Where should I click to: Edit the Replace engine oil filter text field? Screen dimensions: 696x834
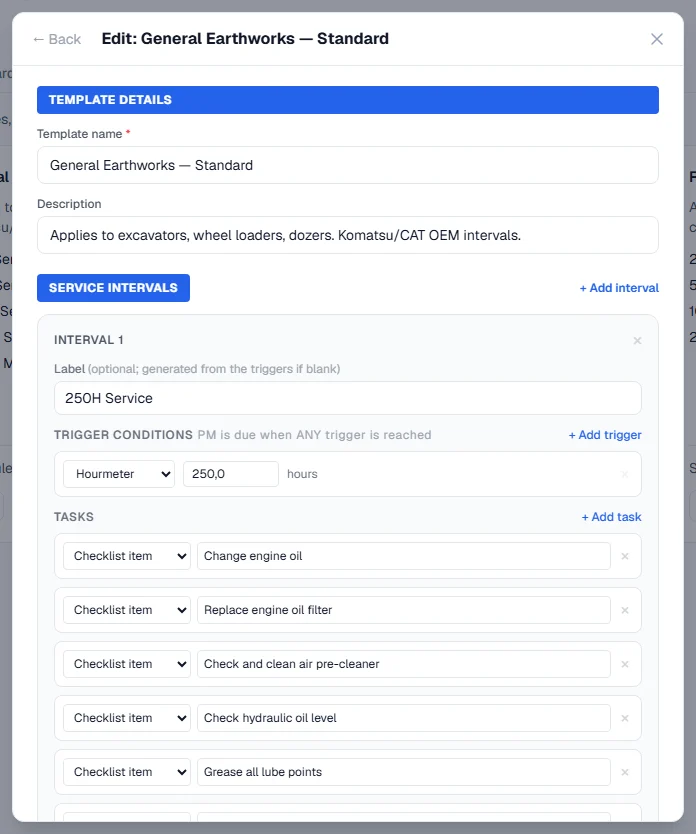(404, 610)
